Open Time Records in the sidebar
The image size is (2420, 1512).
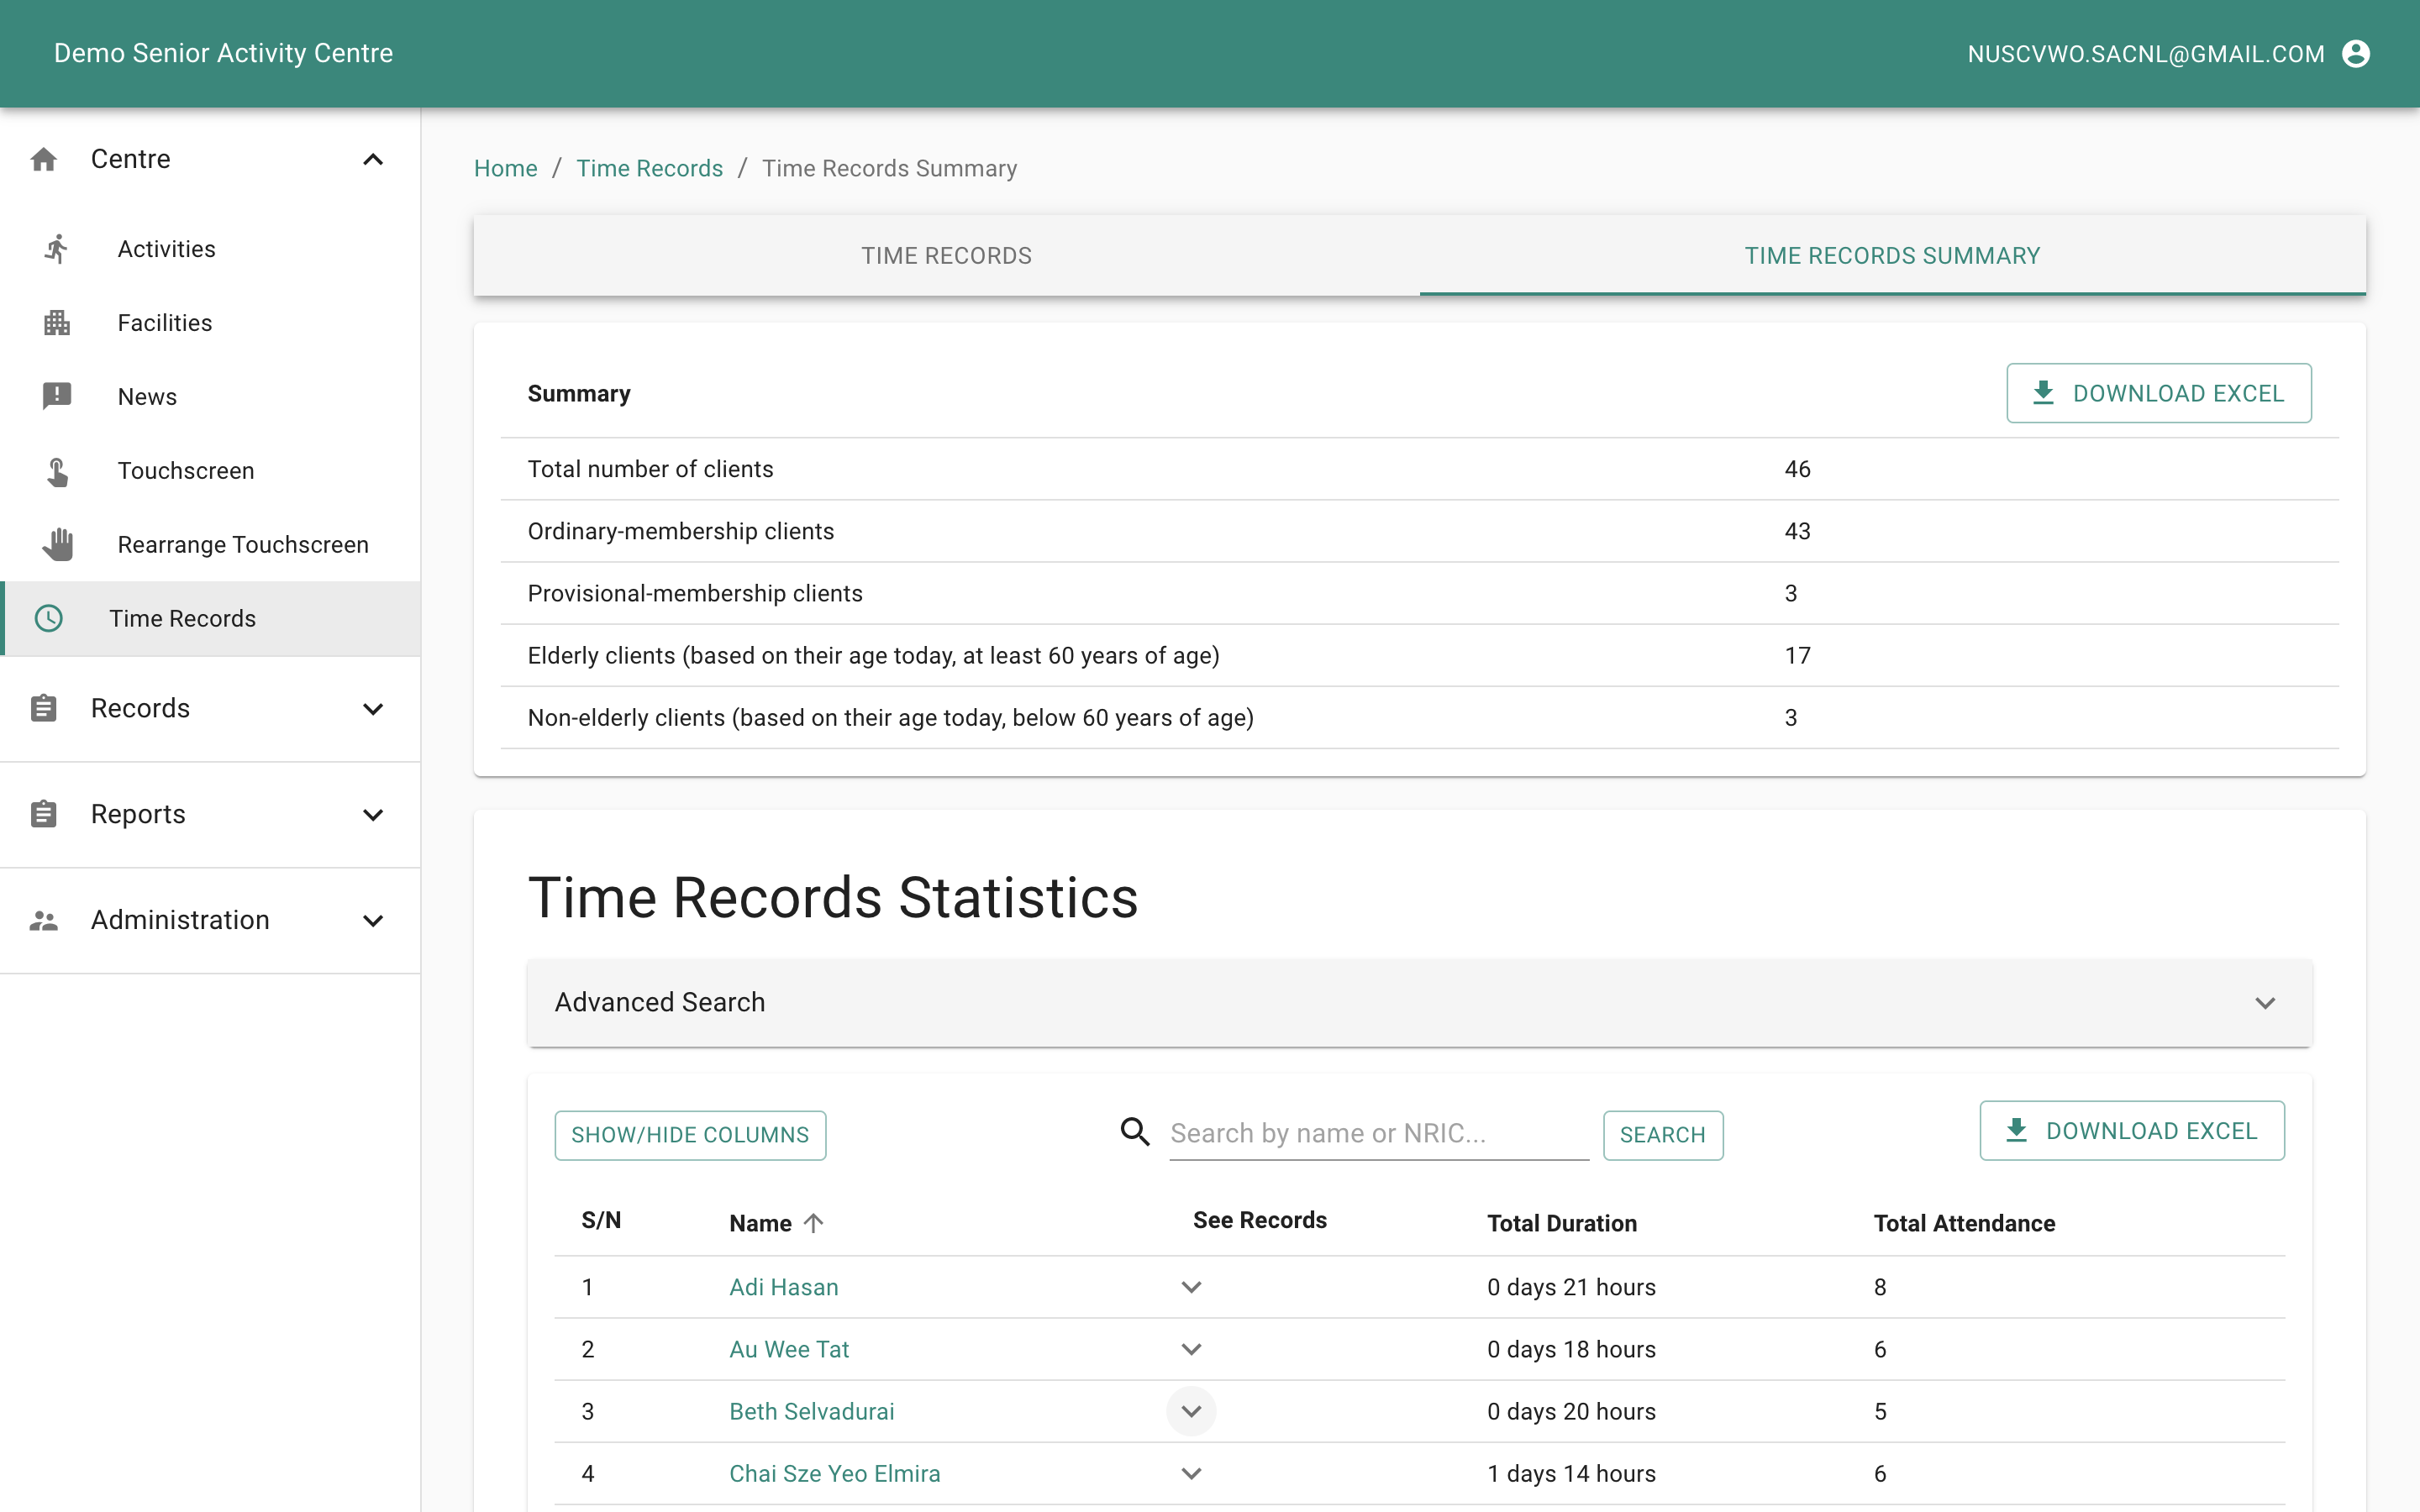tap(210, 618)
